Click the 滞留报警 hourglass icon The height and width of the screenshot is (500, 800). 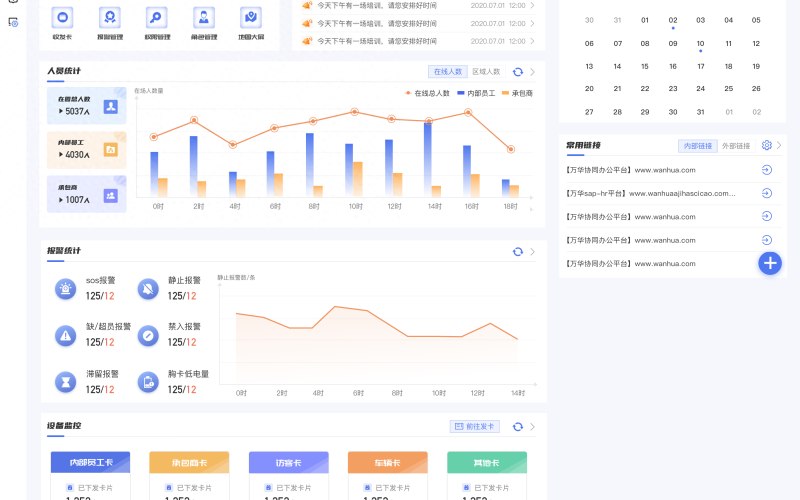pos(65,382)
